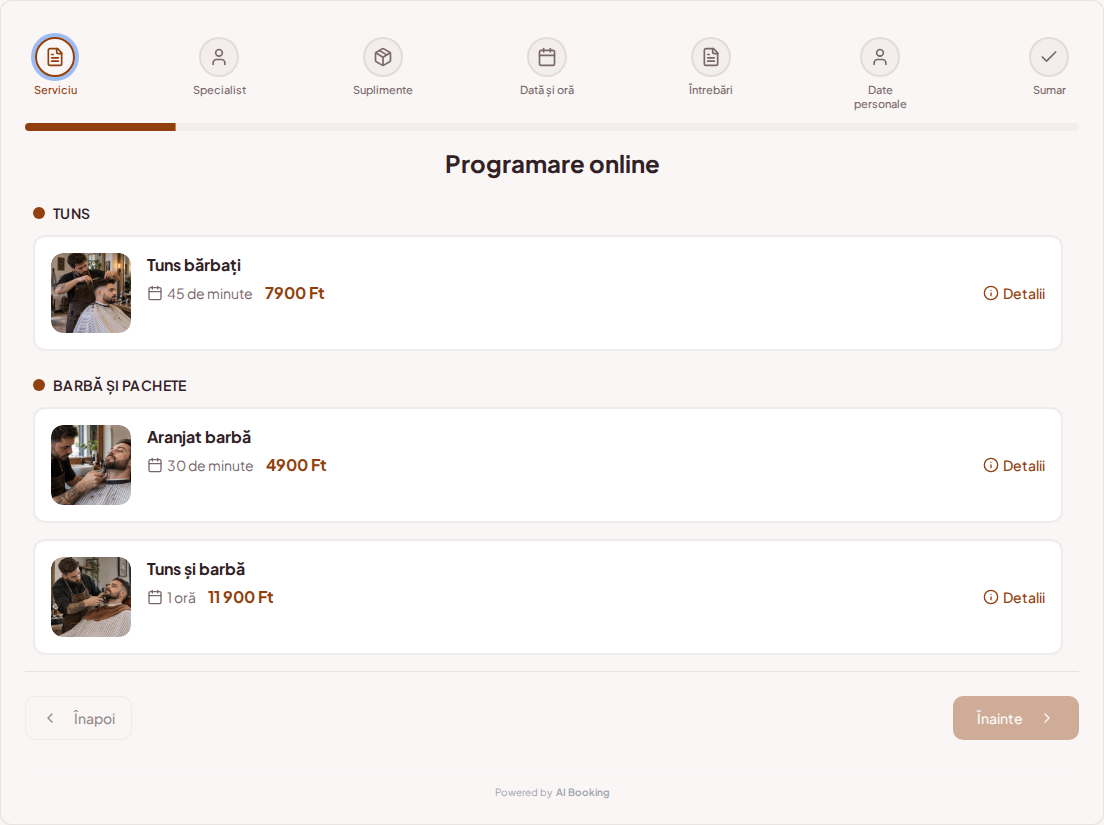Click the booking progress bar
Screen dimensions: 1104x825
pyautogui.click(x=552, y=127)
